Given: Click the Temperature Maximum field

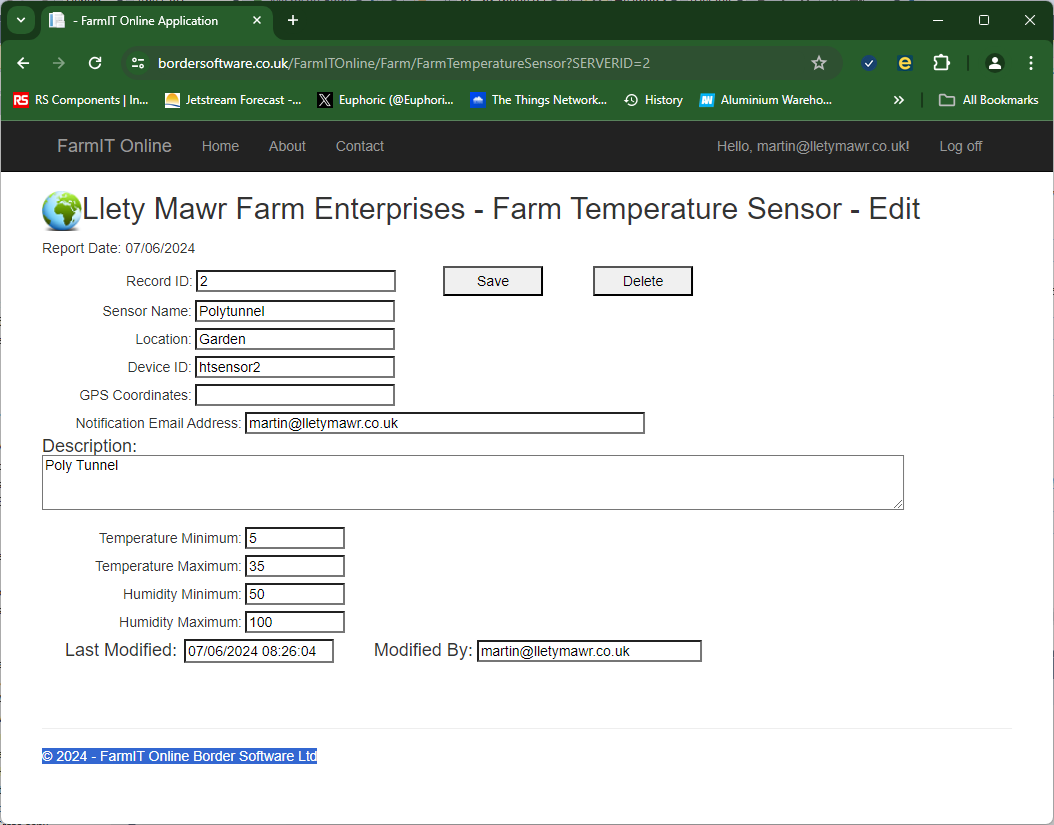Looking at the screenshot, I should 295,566.
